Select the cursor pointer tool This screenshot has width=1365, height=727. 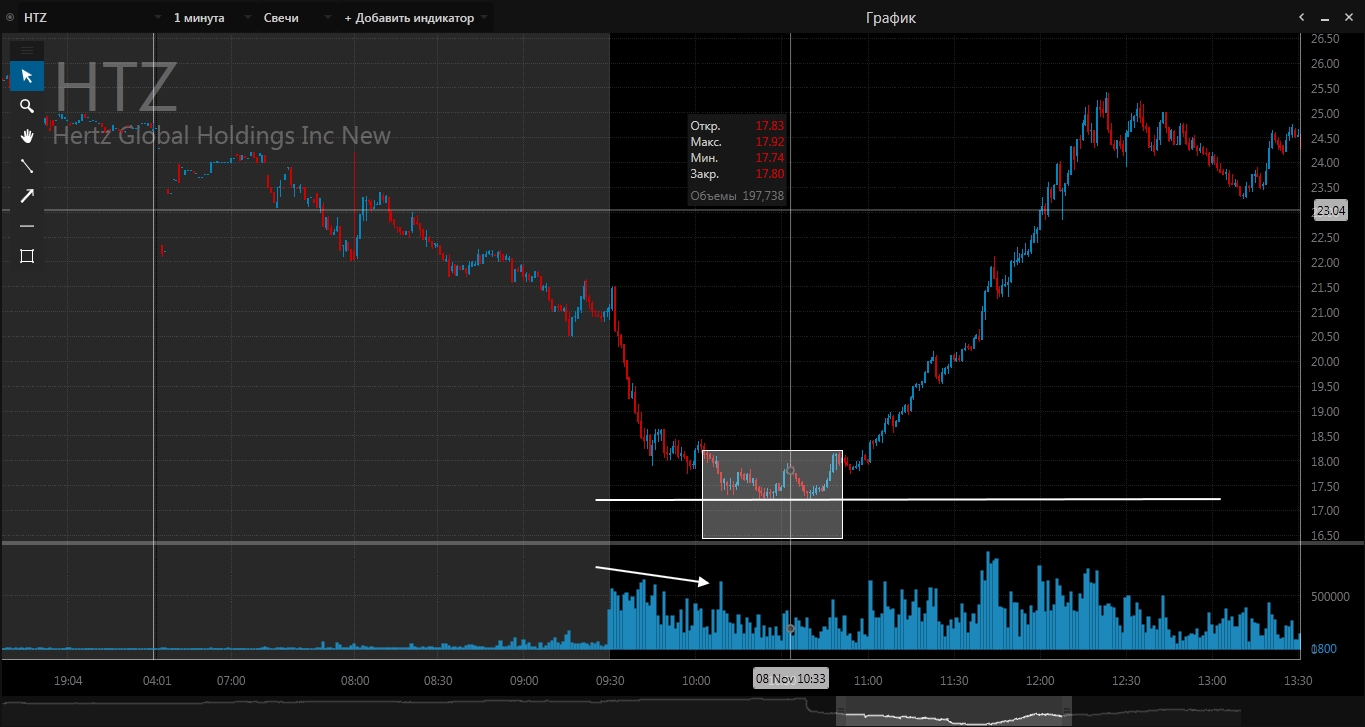pos(27,76)
